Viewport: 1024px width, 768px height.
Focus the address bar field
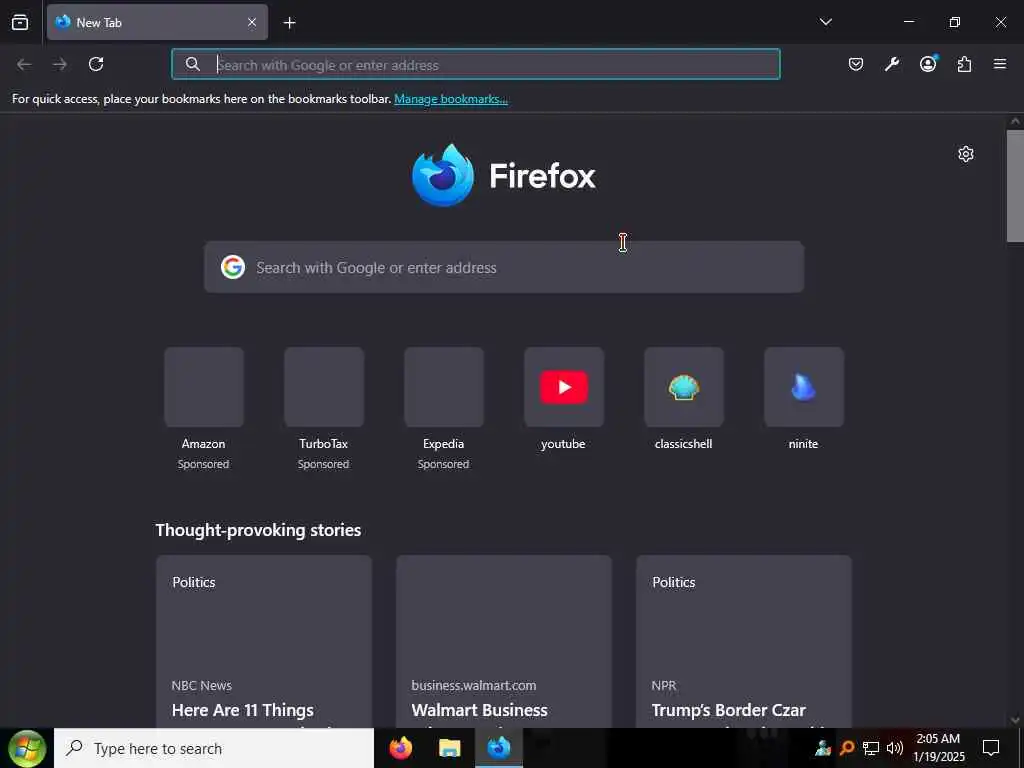pos(475,64)
